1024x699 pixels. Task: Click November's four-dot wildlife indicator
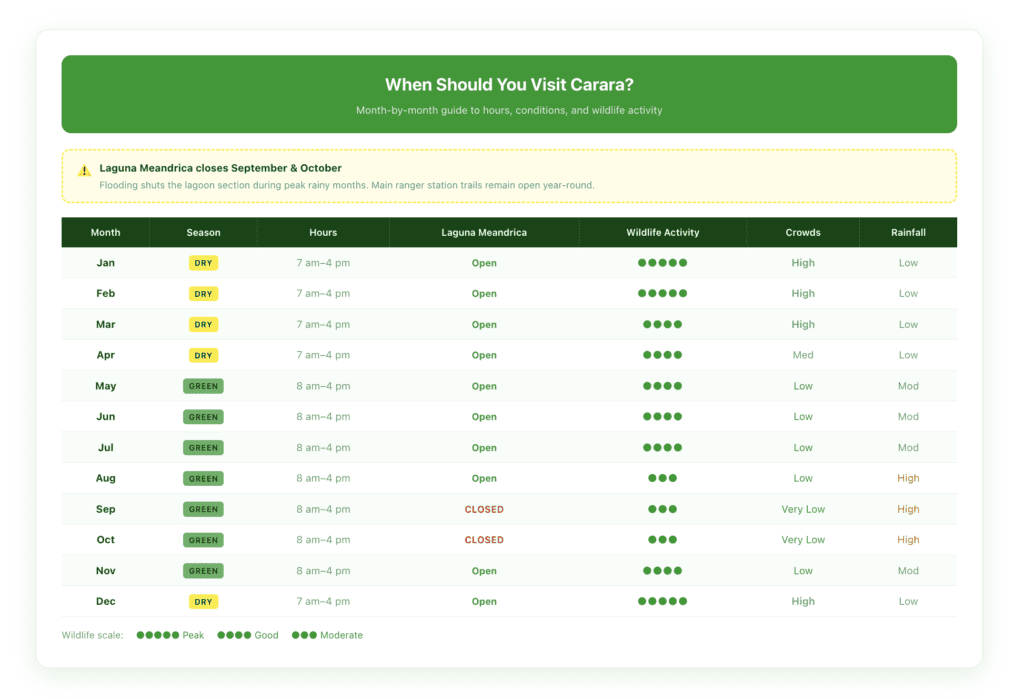[x=662, y=570]
